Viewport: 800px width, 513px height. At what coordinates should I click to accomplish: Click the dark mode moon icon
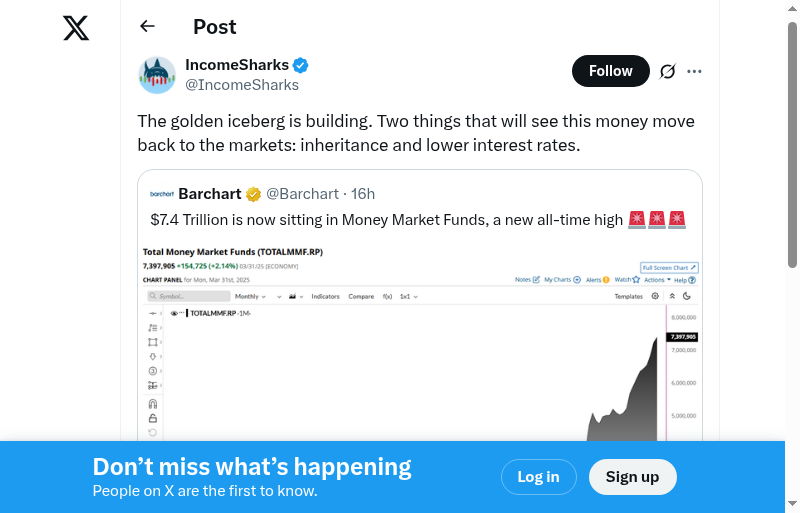[687, 296]
